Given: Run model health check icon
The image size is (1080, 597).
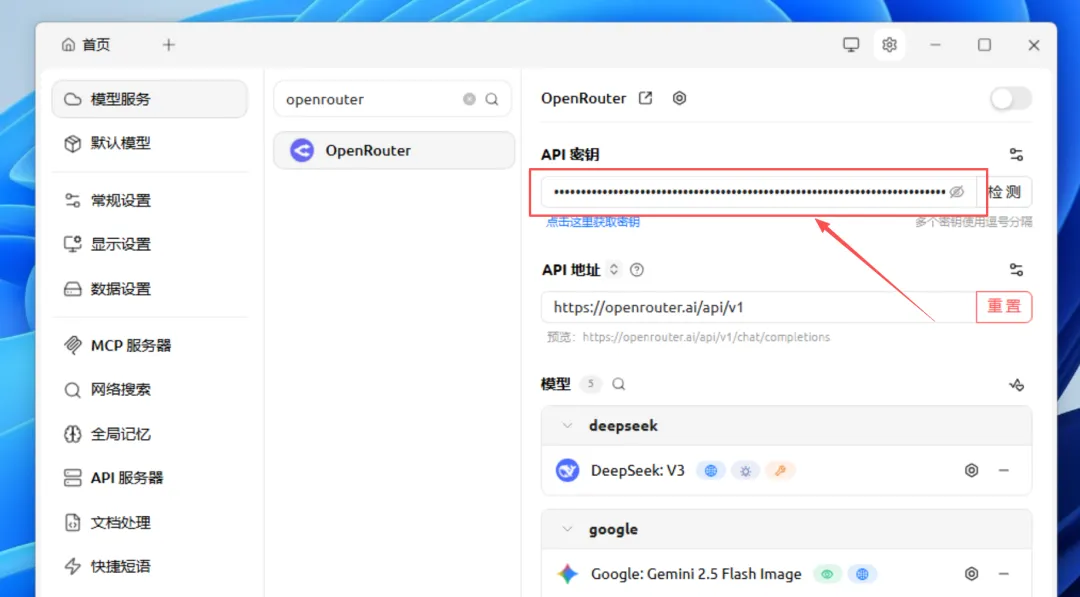Looking at the screenshot, I should (1016, 384).
